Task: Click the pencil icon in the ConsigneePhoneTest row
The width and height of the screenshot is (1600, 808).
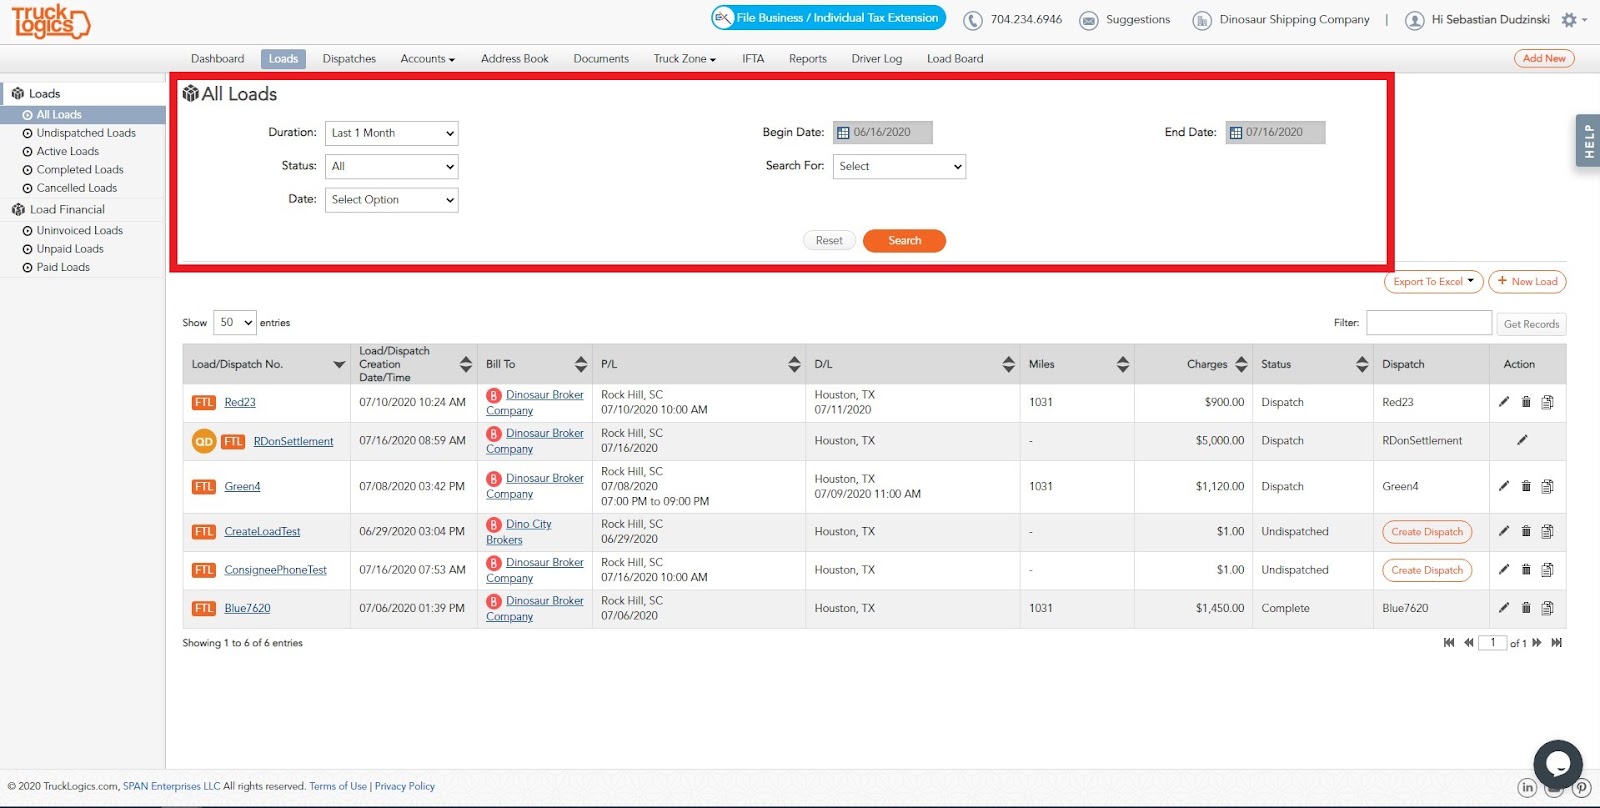Action: pyautogui.click(x=1504, y=569)
